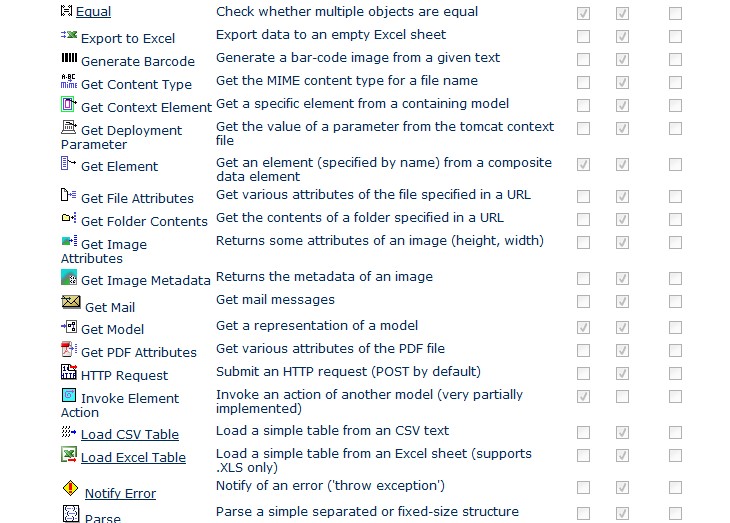Toggle middle checkbox in Export to Excel row
The image size is (730, 523).
tap(622, 37)
